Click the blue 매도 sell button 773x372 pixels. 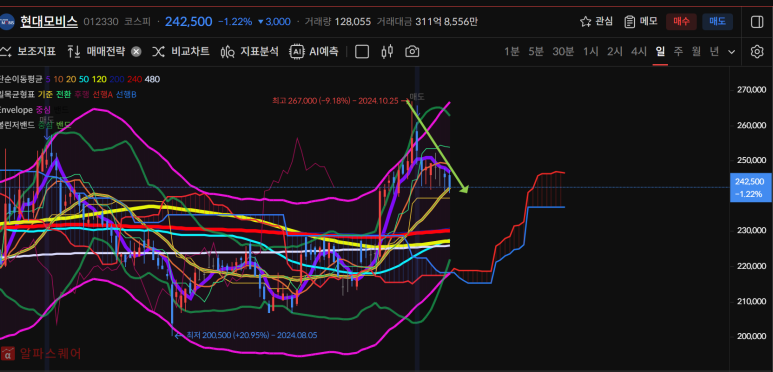click(x=717, y=22)
